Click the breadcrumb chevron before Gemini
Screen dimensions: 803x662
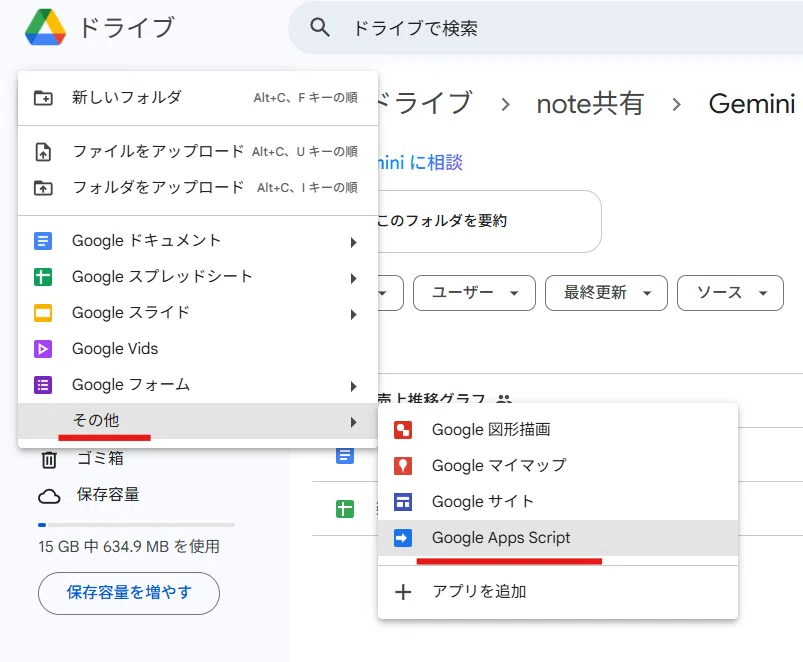tap(677, 104)
